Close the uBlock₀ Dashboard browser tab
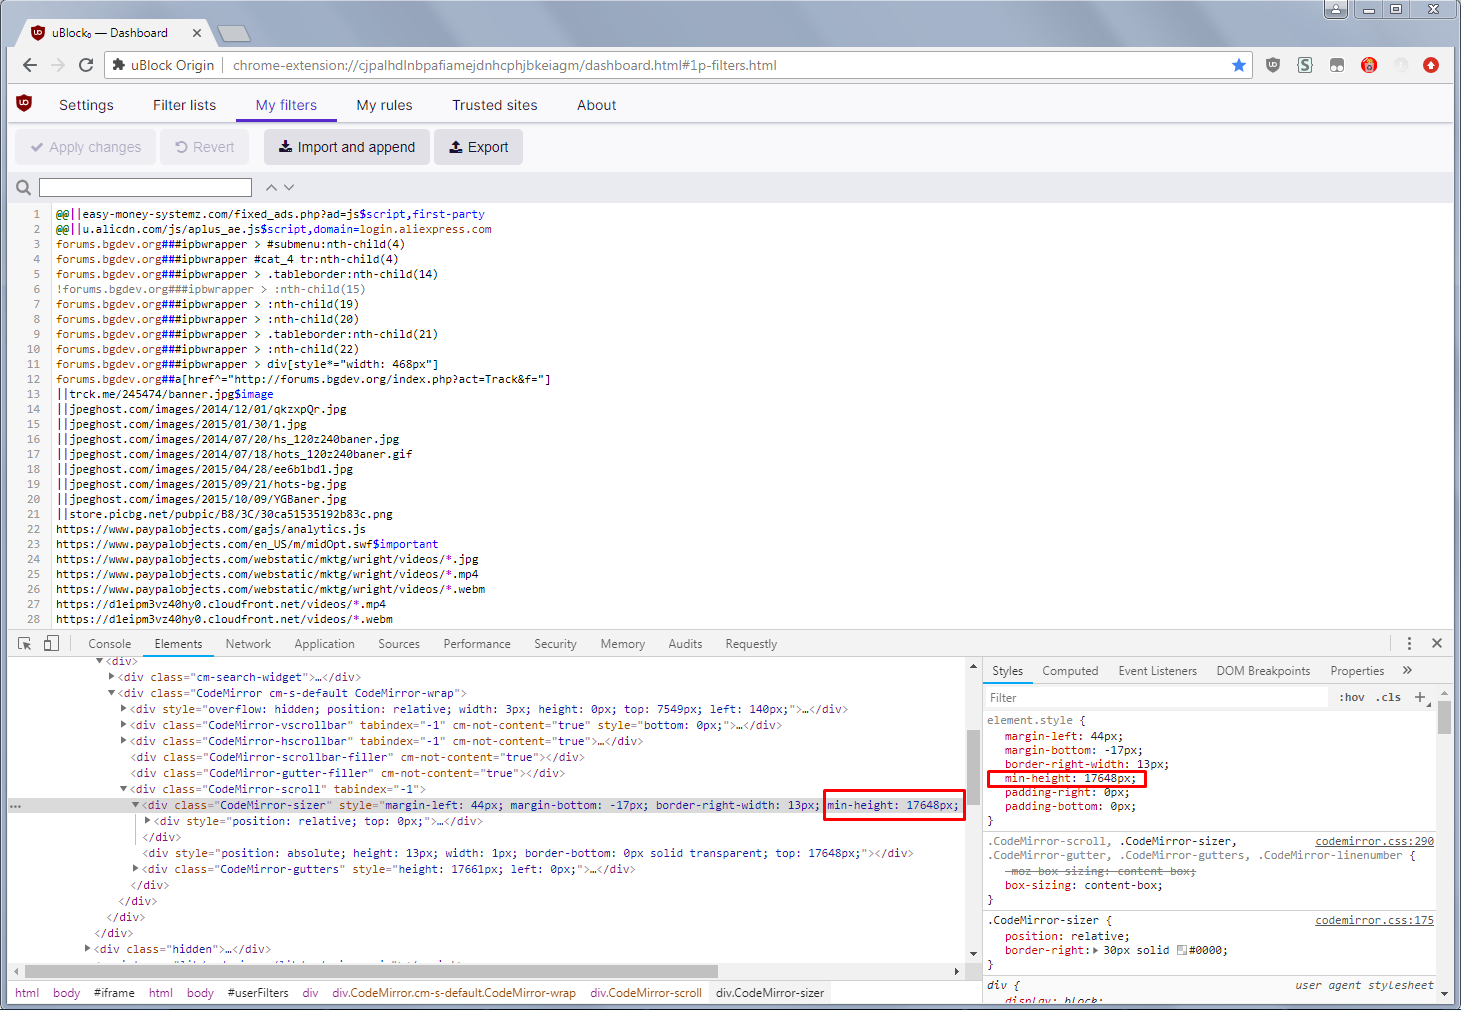The height and width of the screenshot is (1010, 1461). click(x=197, y=33)
